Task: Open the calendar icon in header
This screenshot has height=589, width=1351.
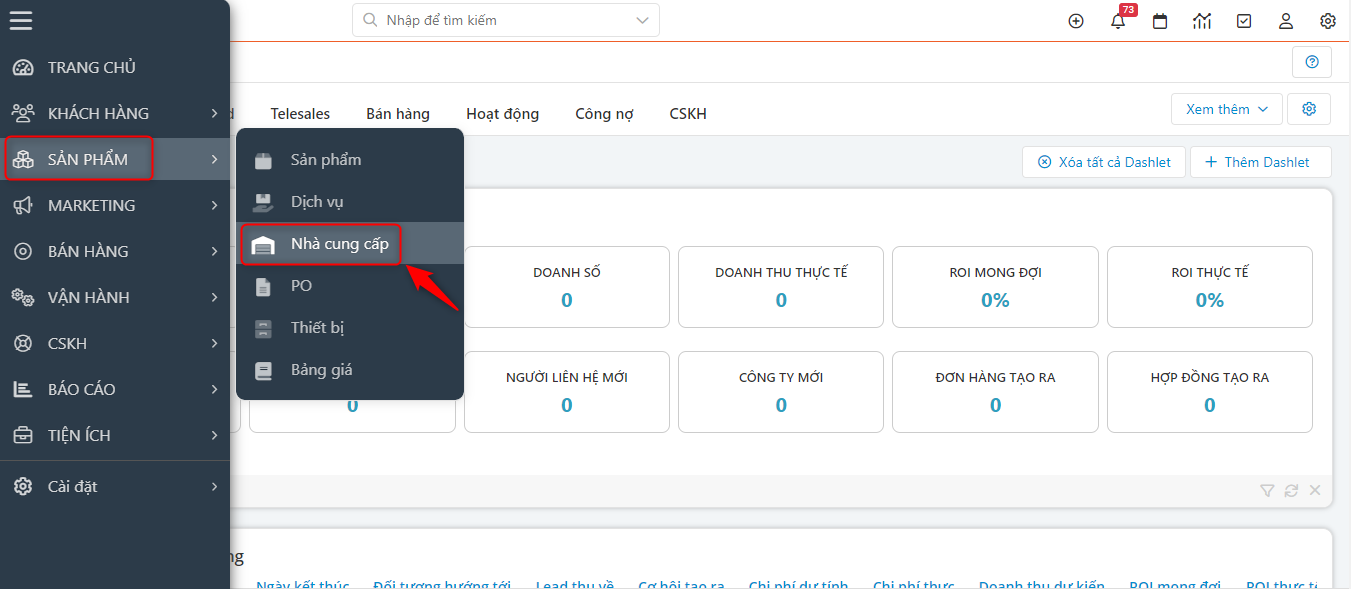Action: (x=1160, y=21)
